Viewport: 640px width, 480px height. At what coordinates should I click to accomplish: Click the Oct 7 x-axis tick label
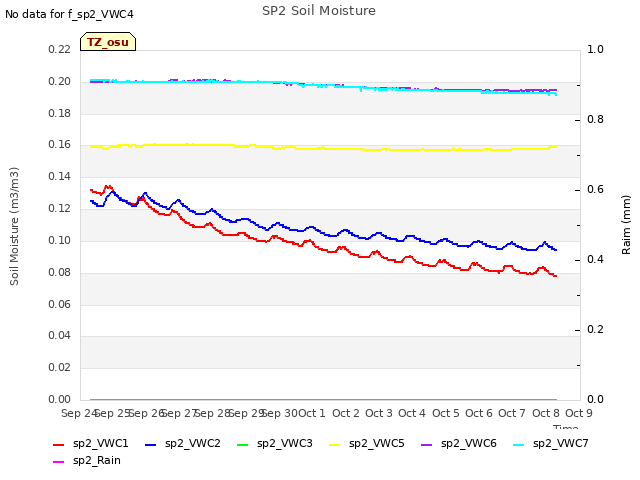[512, 413]
